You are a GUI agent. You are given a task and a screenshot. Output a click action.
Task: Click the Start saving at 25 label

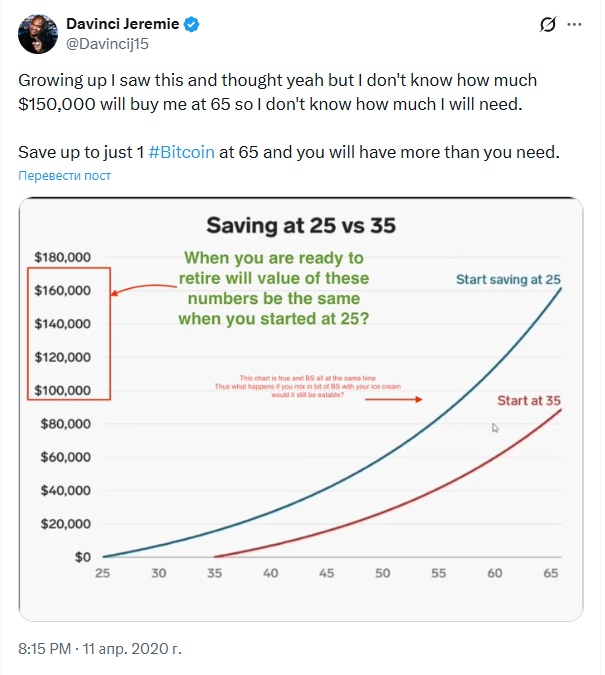click(x=508, y=279)
